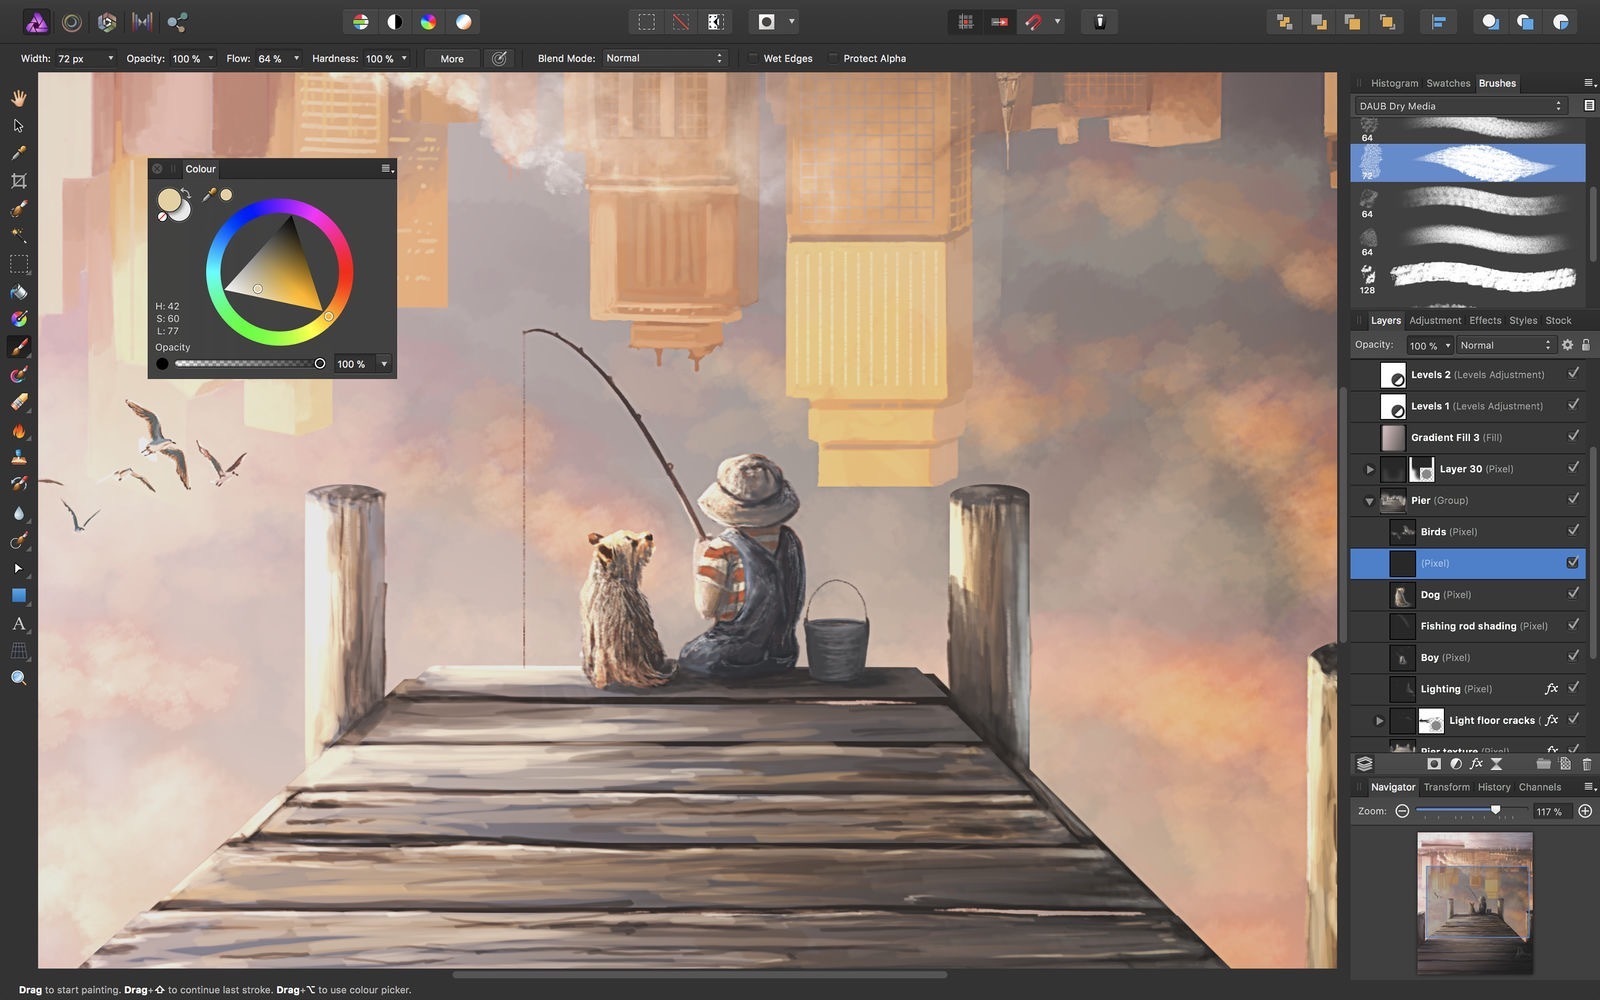Viewport: 1600px width, 1000px height.
Task: Select the Zoom magnifier tool
Action: click(x=18, y=678)
